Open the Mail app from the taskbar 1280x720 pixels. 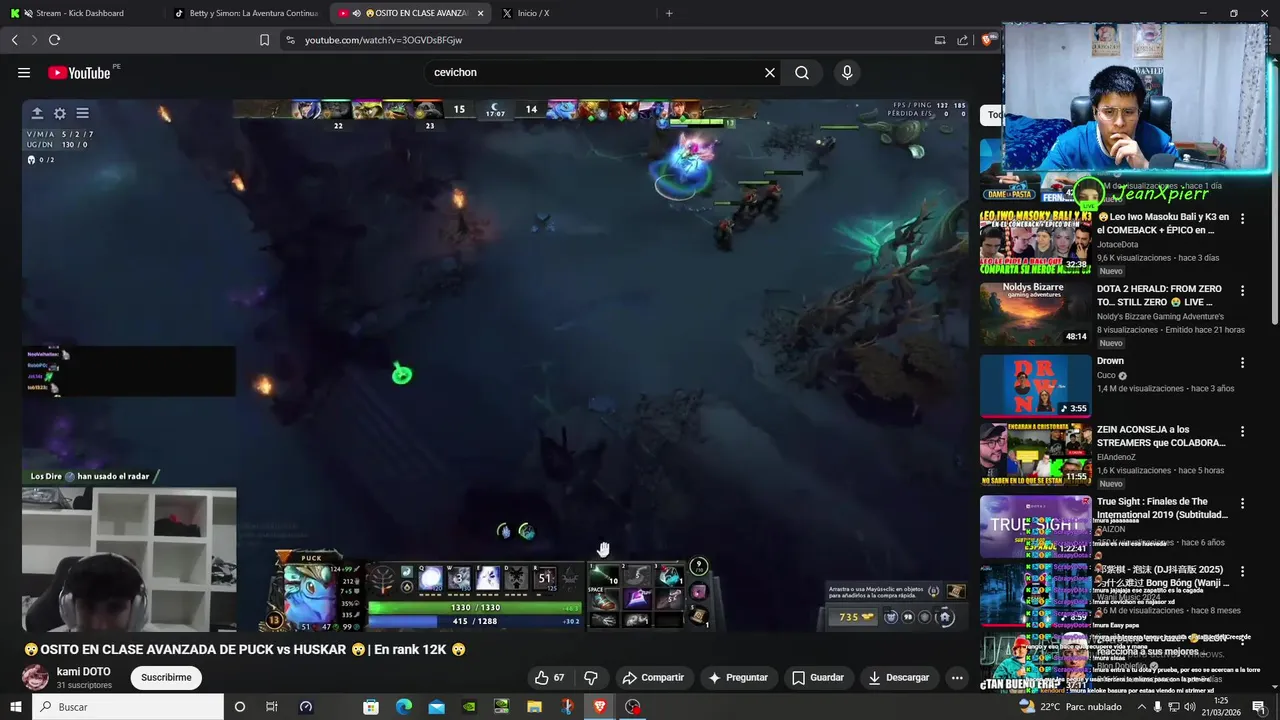click(437, 707)
